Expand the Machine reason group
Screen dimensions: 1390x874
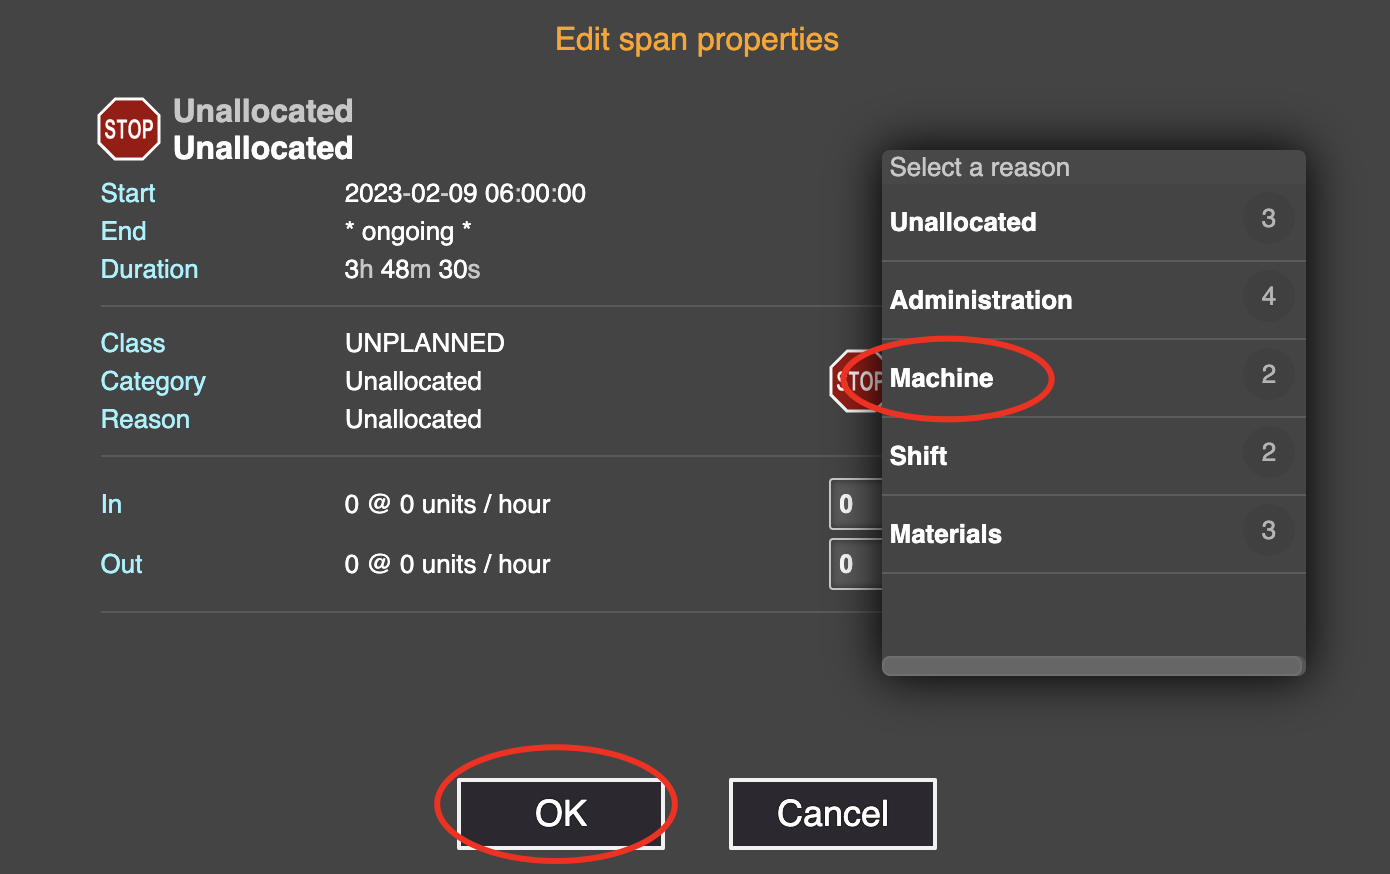pyautogui.click(x=1094, y=378)
